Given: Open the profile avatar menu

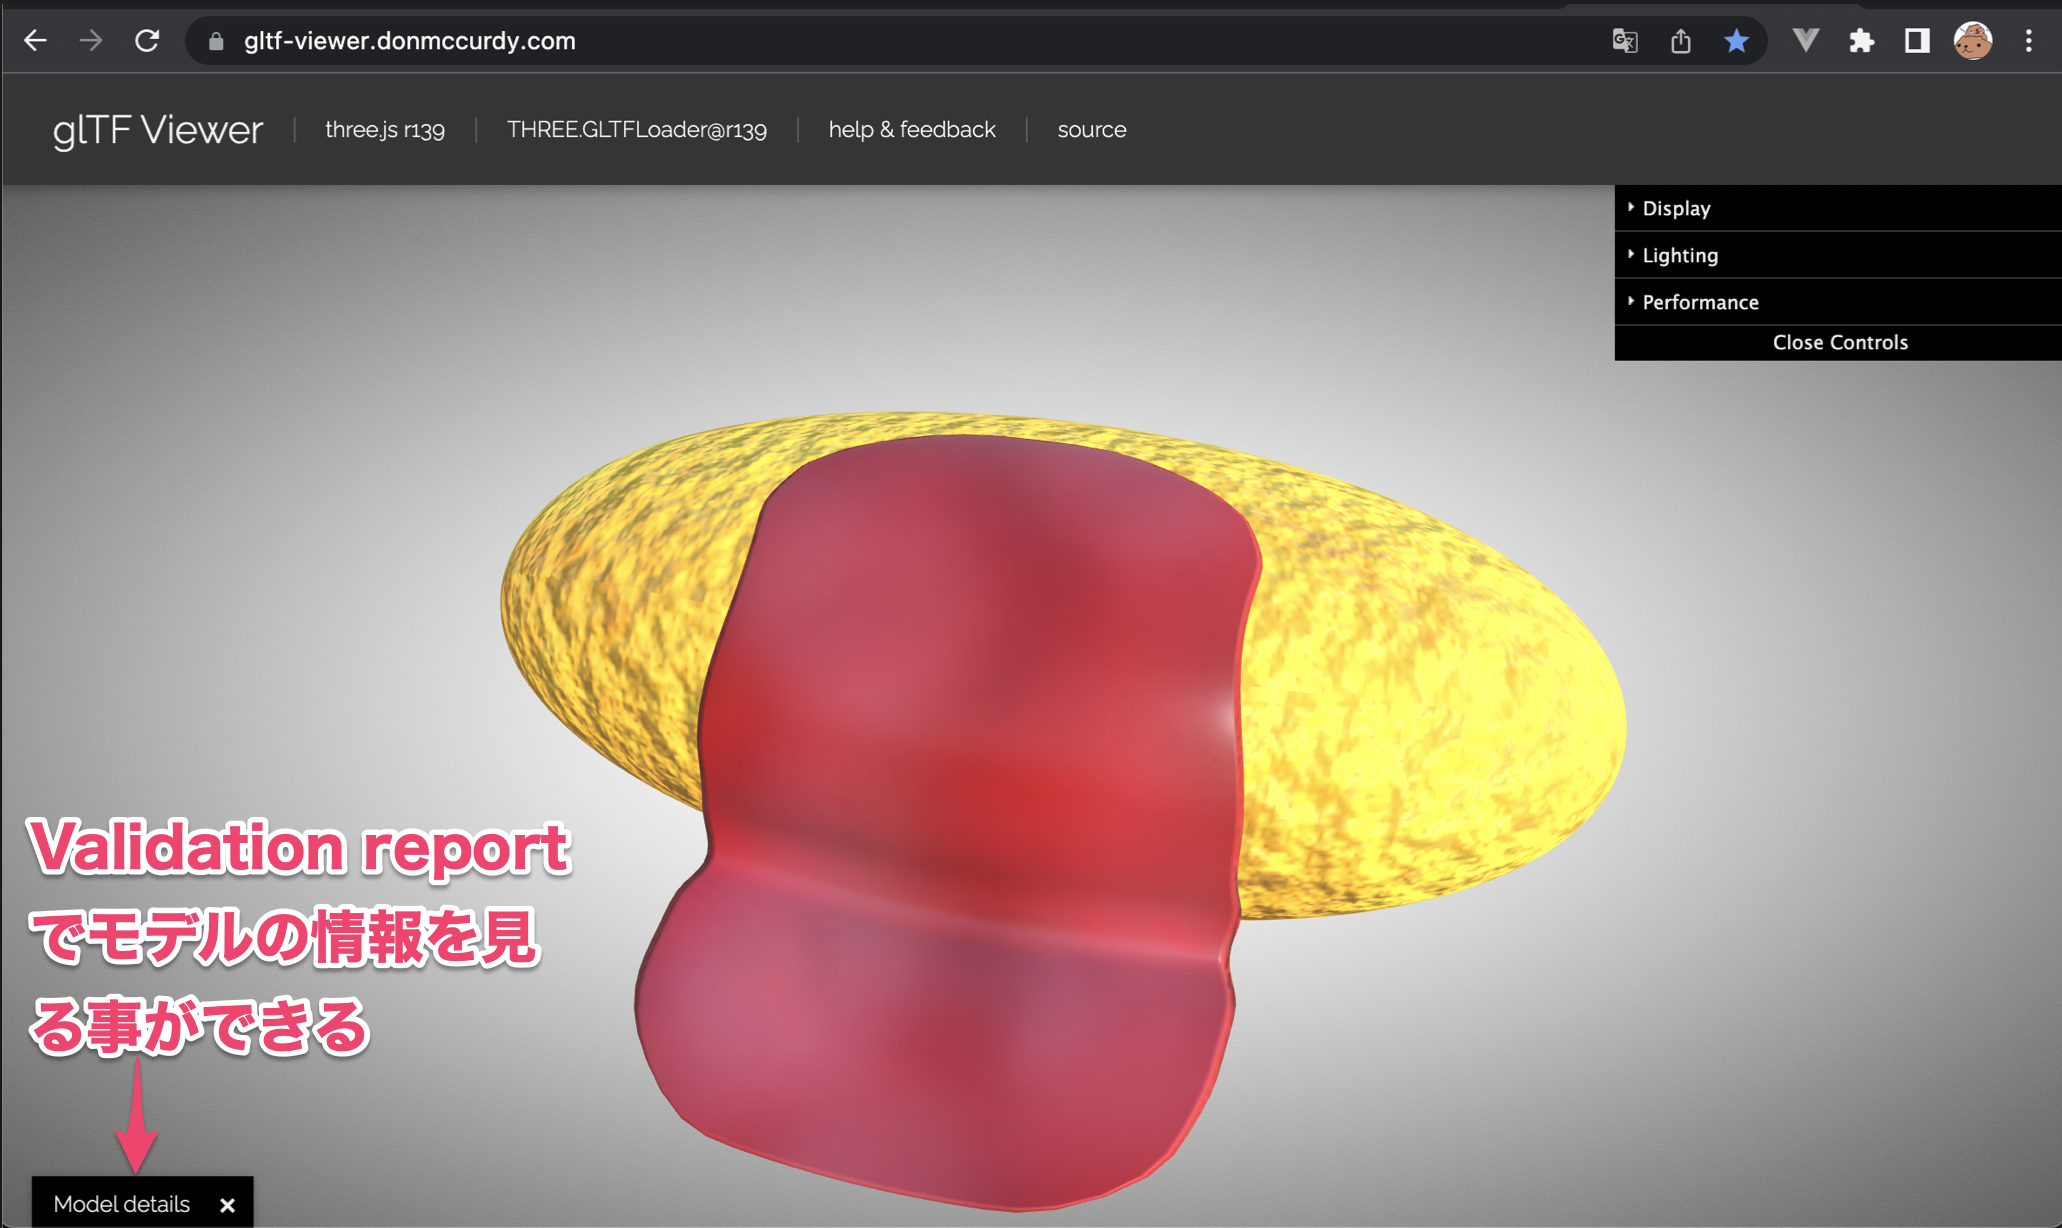Looking at the screenshot, I should (x=1973, y=41).
